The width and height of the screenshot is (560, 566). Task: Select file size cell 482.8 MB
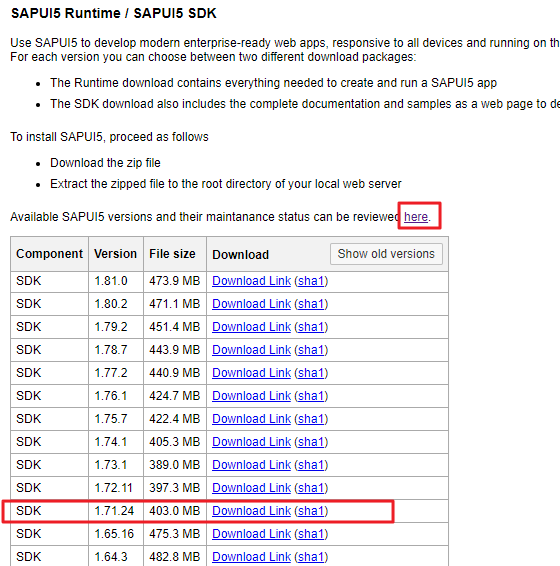[174, 557]
